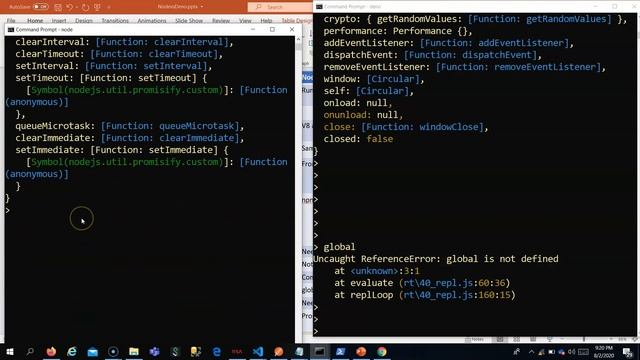Image resolution: width=640 pixels, height=360 pixels.
Task: Switch to the Slide Show ribbon tab
Action: click(189, 20)
